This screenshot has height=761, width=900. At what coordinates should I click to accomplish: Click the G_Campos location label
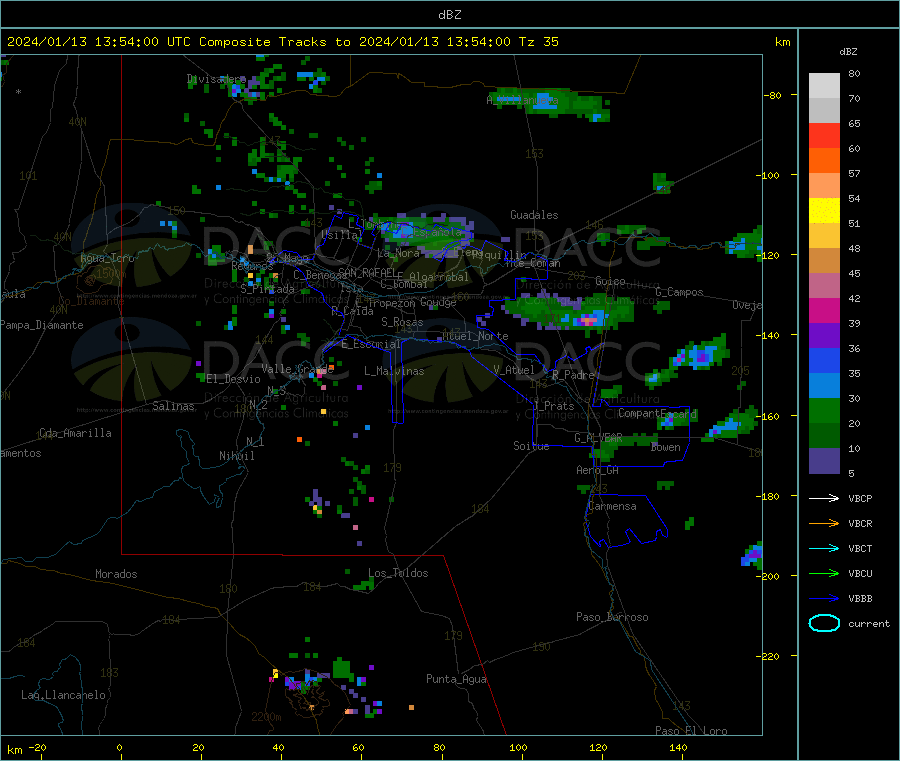pyautogui.click(x=679, y=292)
